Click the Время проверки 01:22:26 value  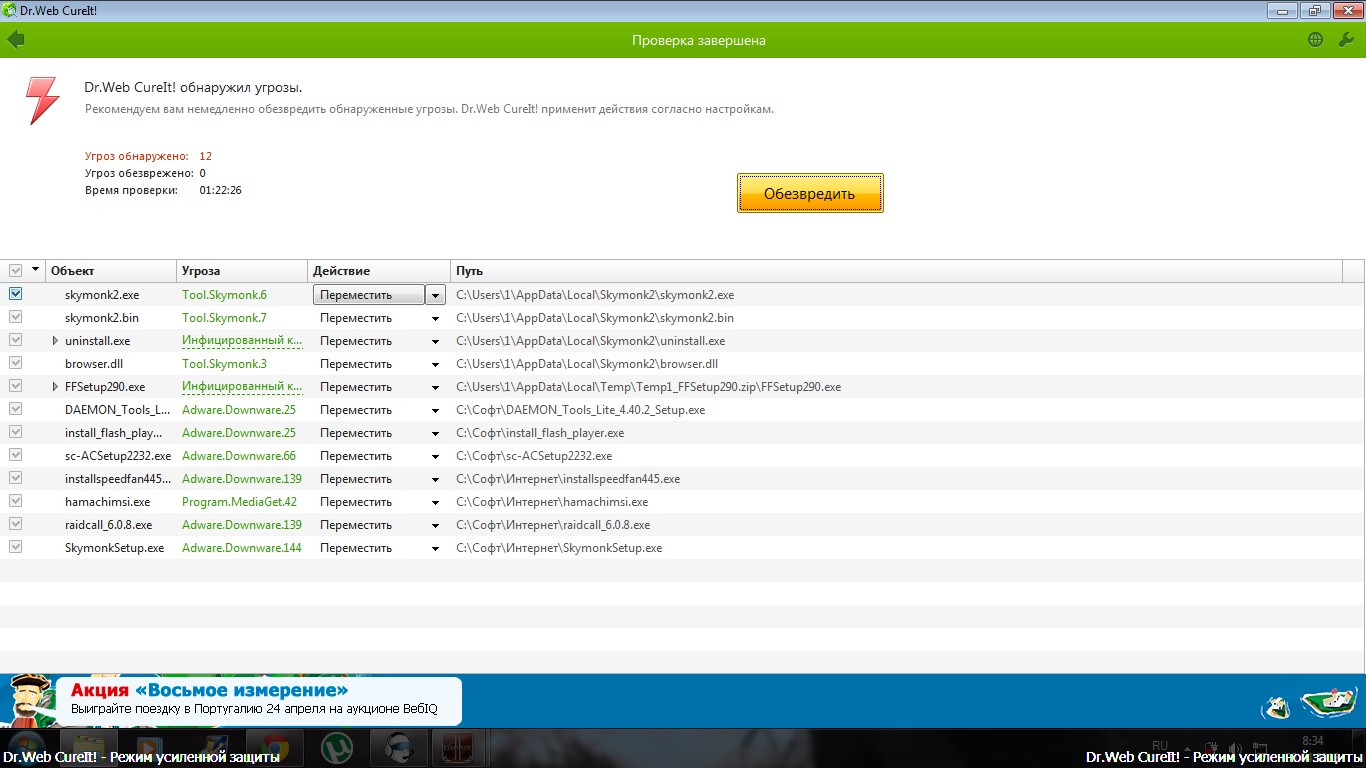click(220, 190)
